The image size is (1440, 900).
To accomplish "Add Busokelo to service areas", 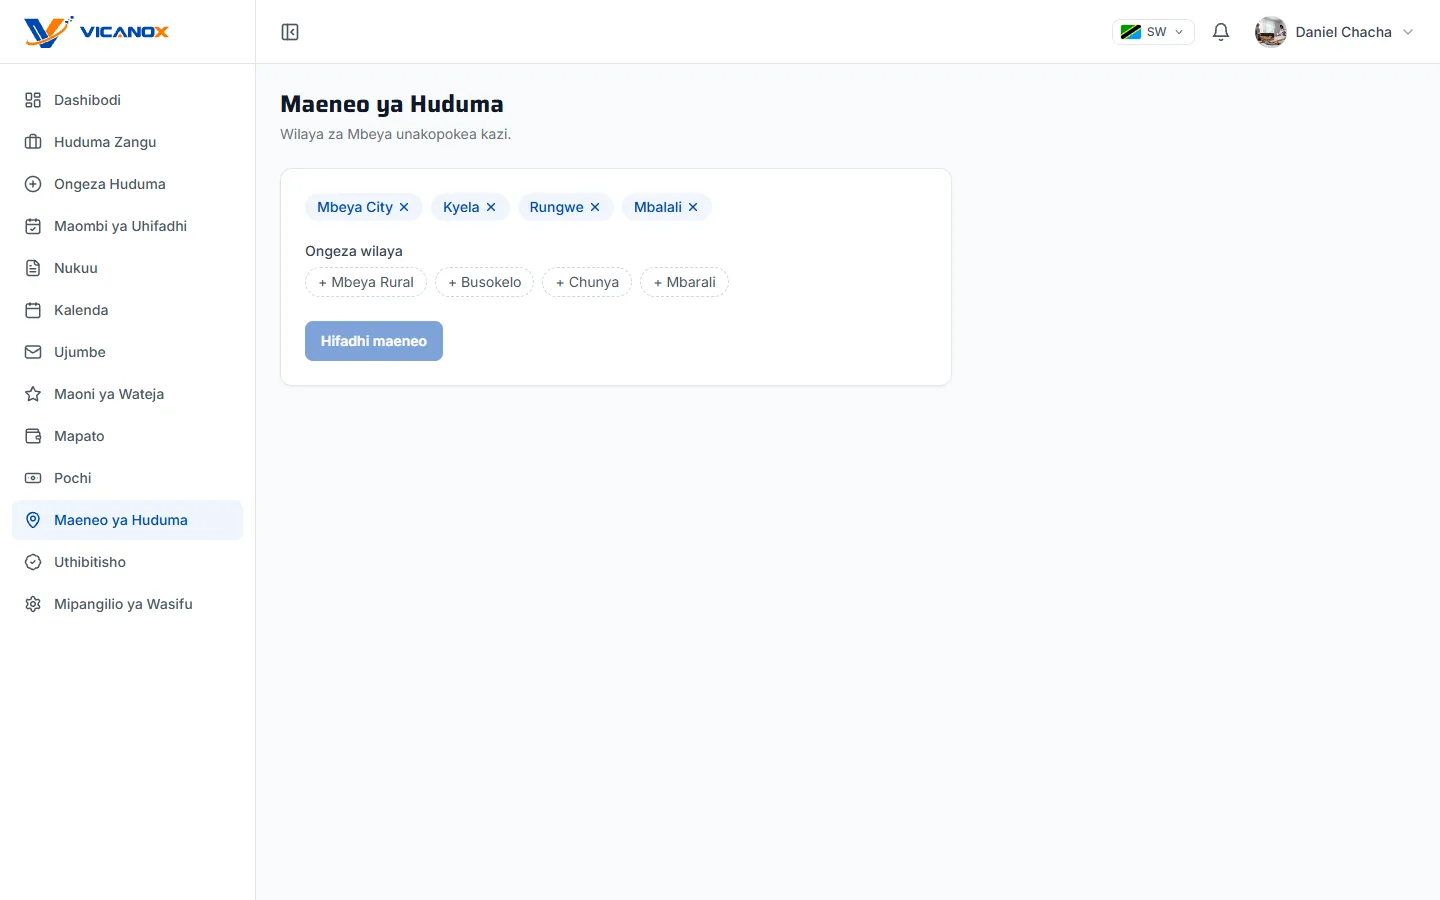I will point(484,282).
